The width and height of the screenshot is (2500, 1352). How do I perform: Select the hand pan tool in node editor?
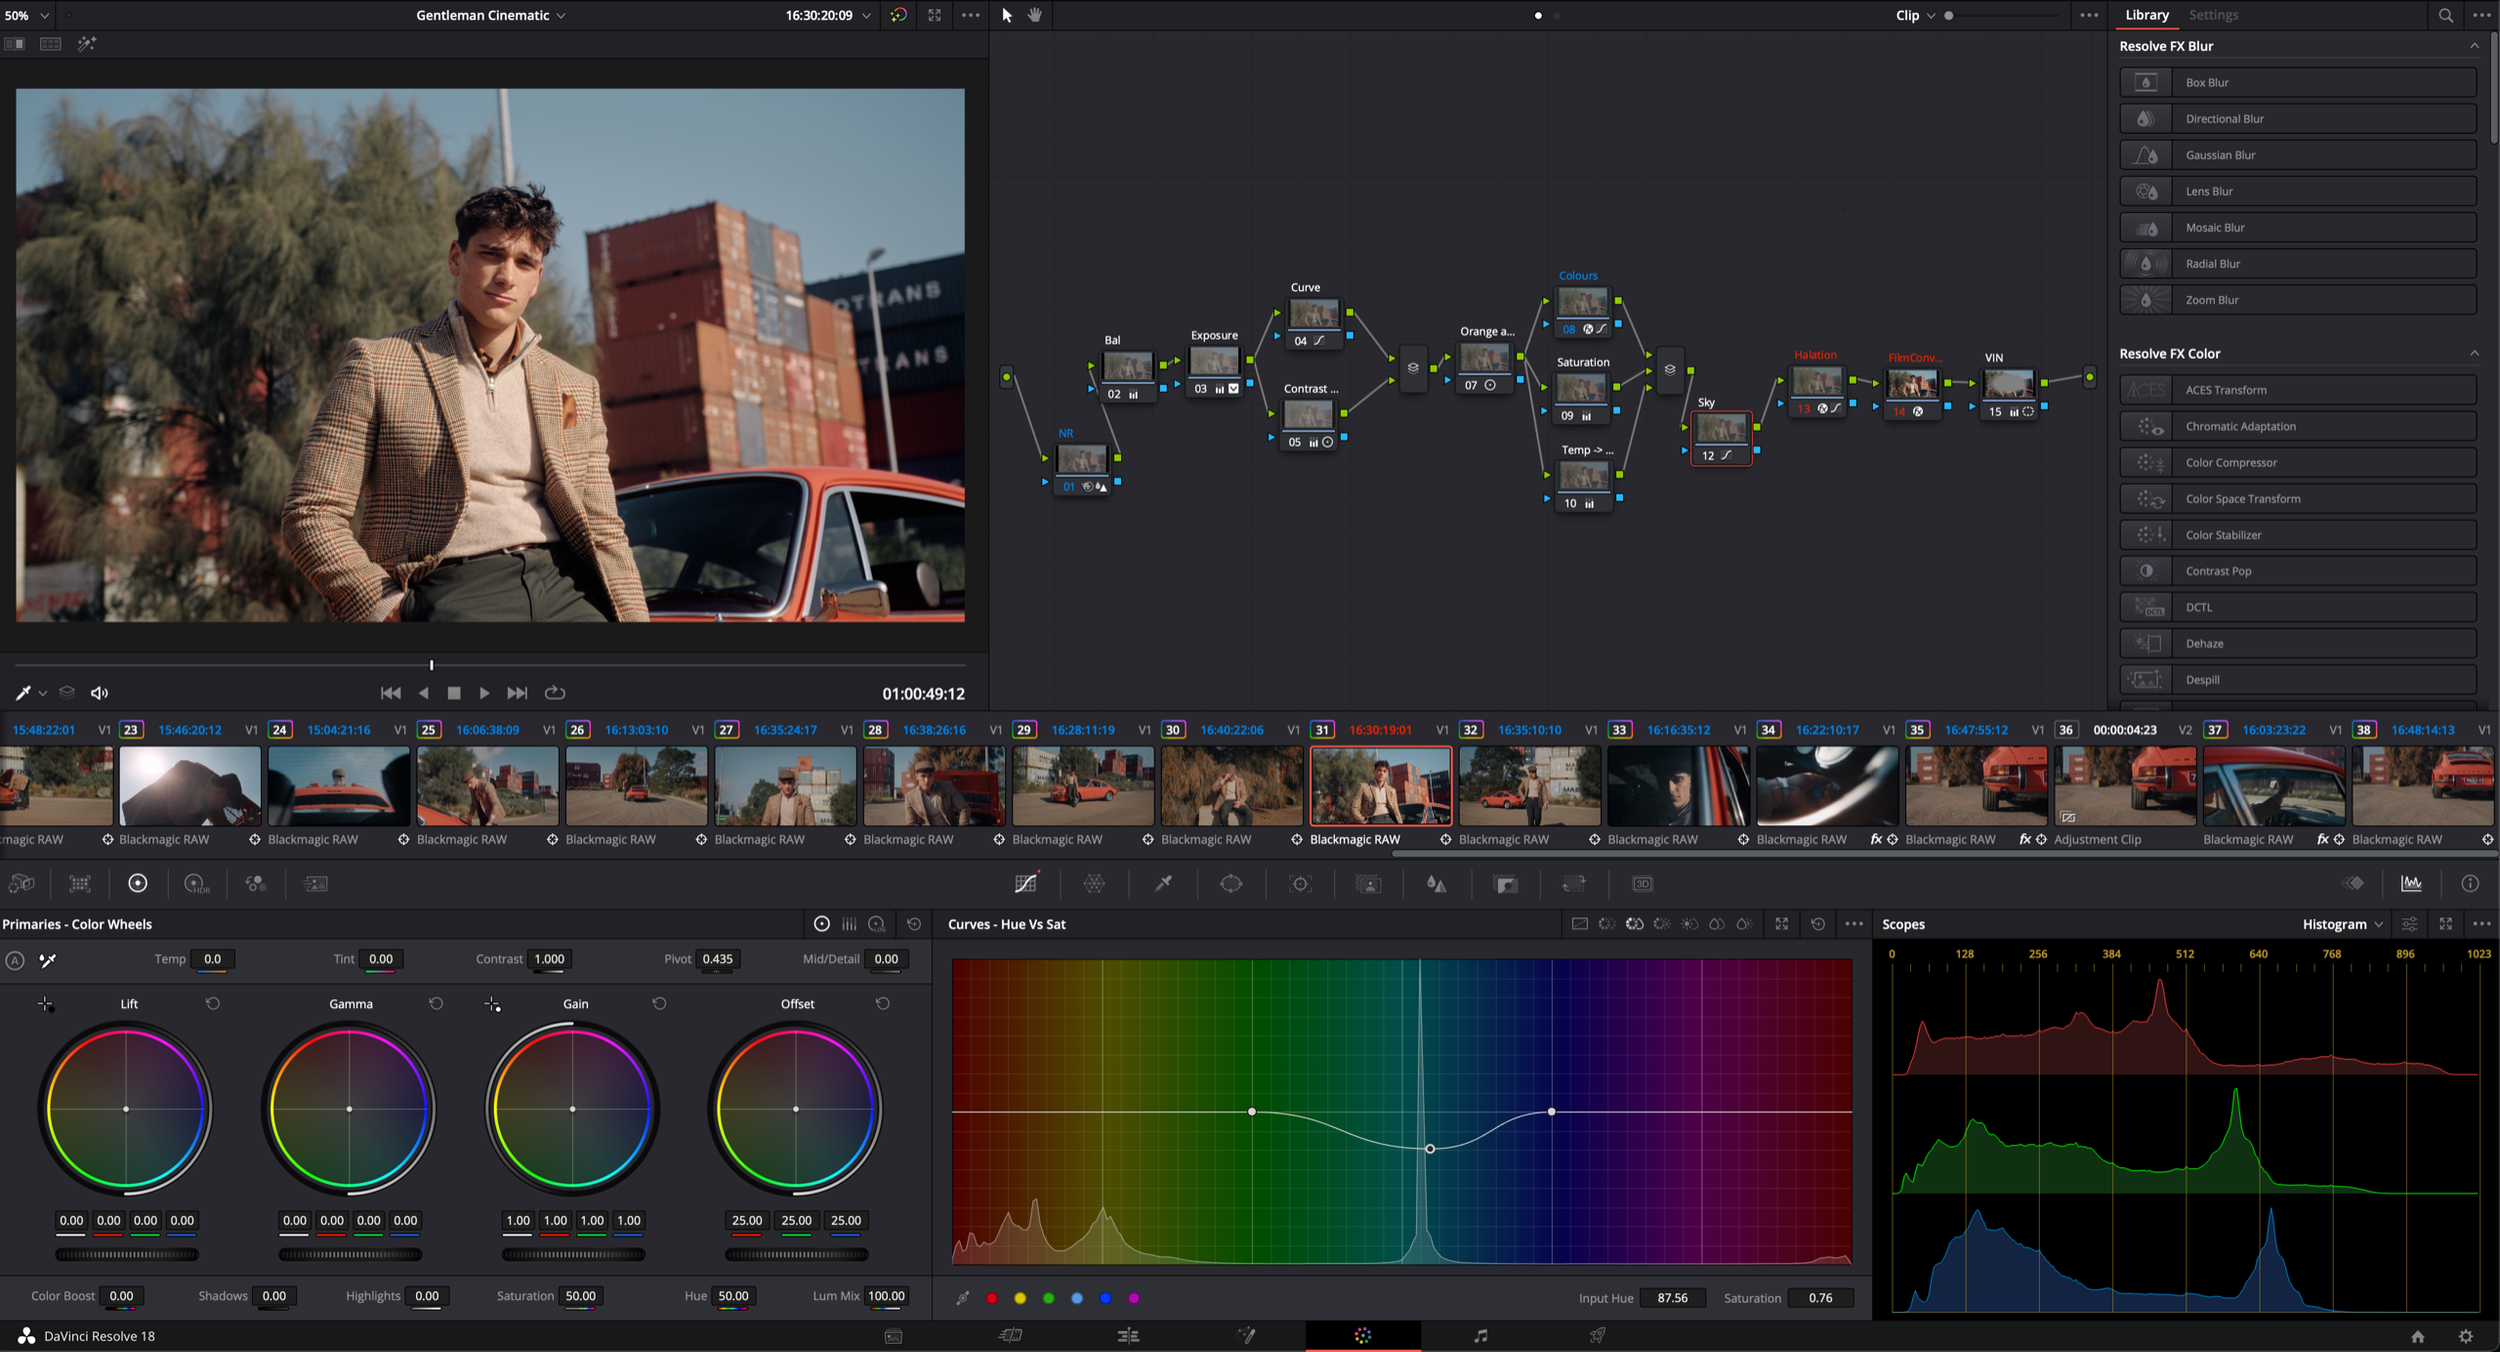point(1035,15)
